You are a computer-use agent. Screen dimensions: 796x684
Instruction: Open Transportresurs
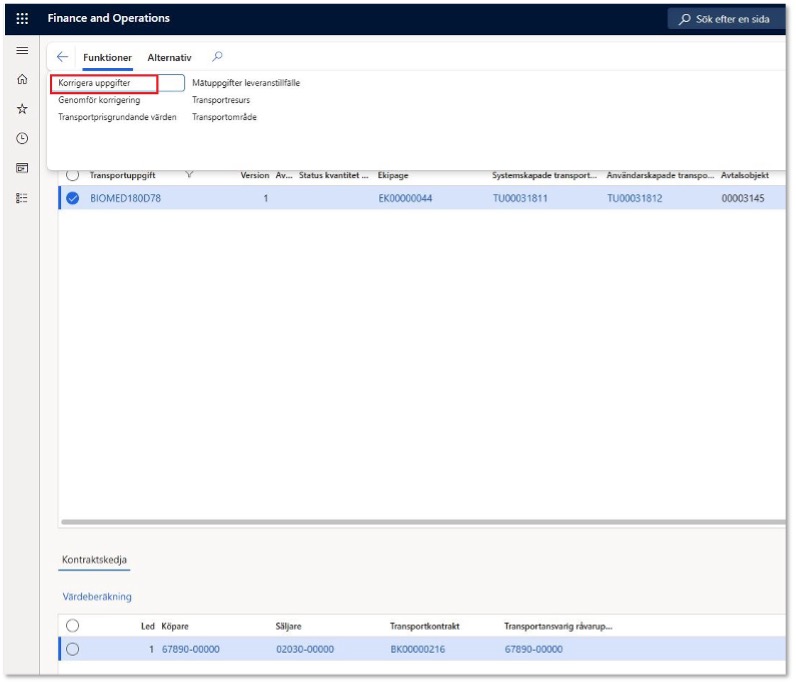click(221, 100)
